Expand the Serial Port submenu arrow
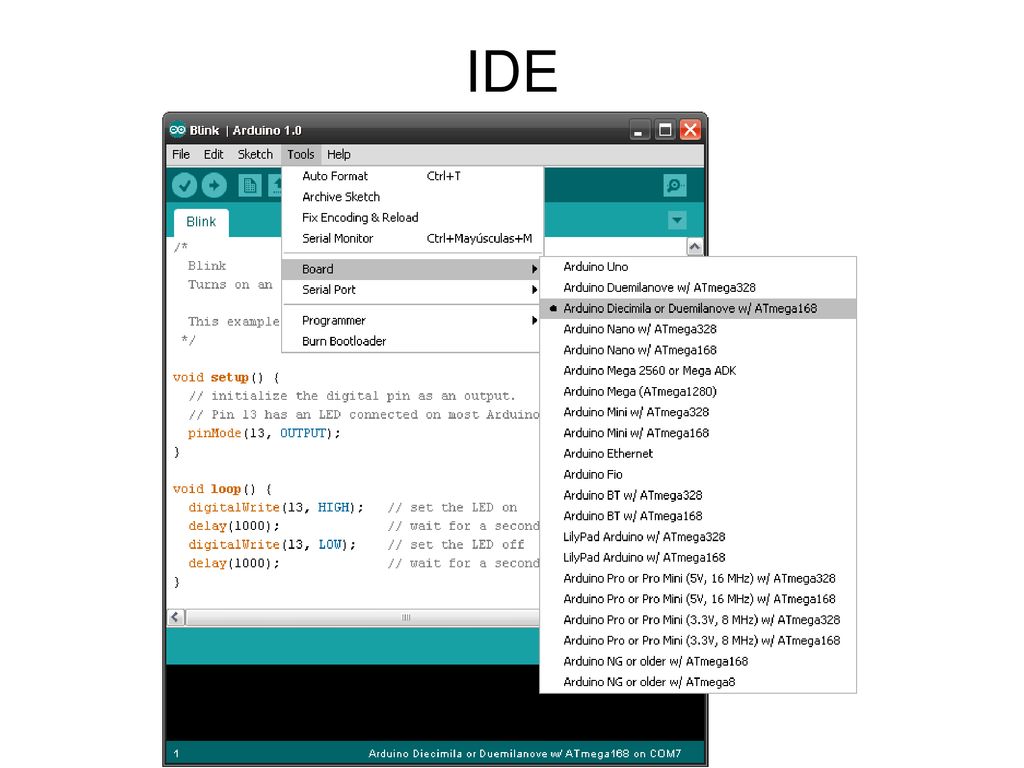The width and height of the screenshot is (1024, 768). coord(534,290)
